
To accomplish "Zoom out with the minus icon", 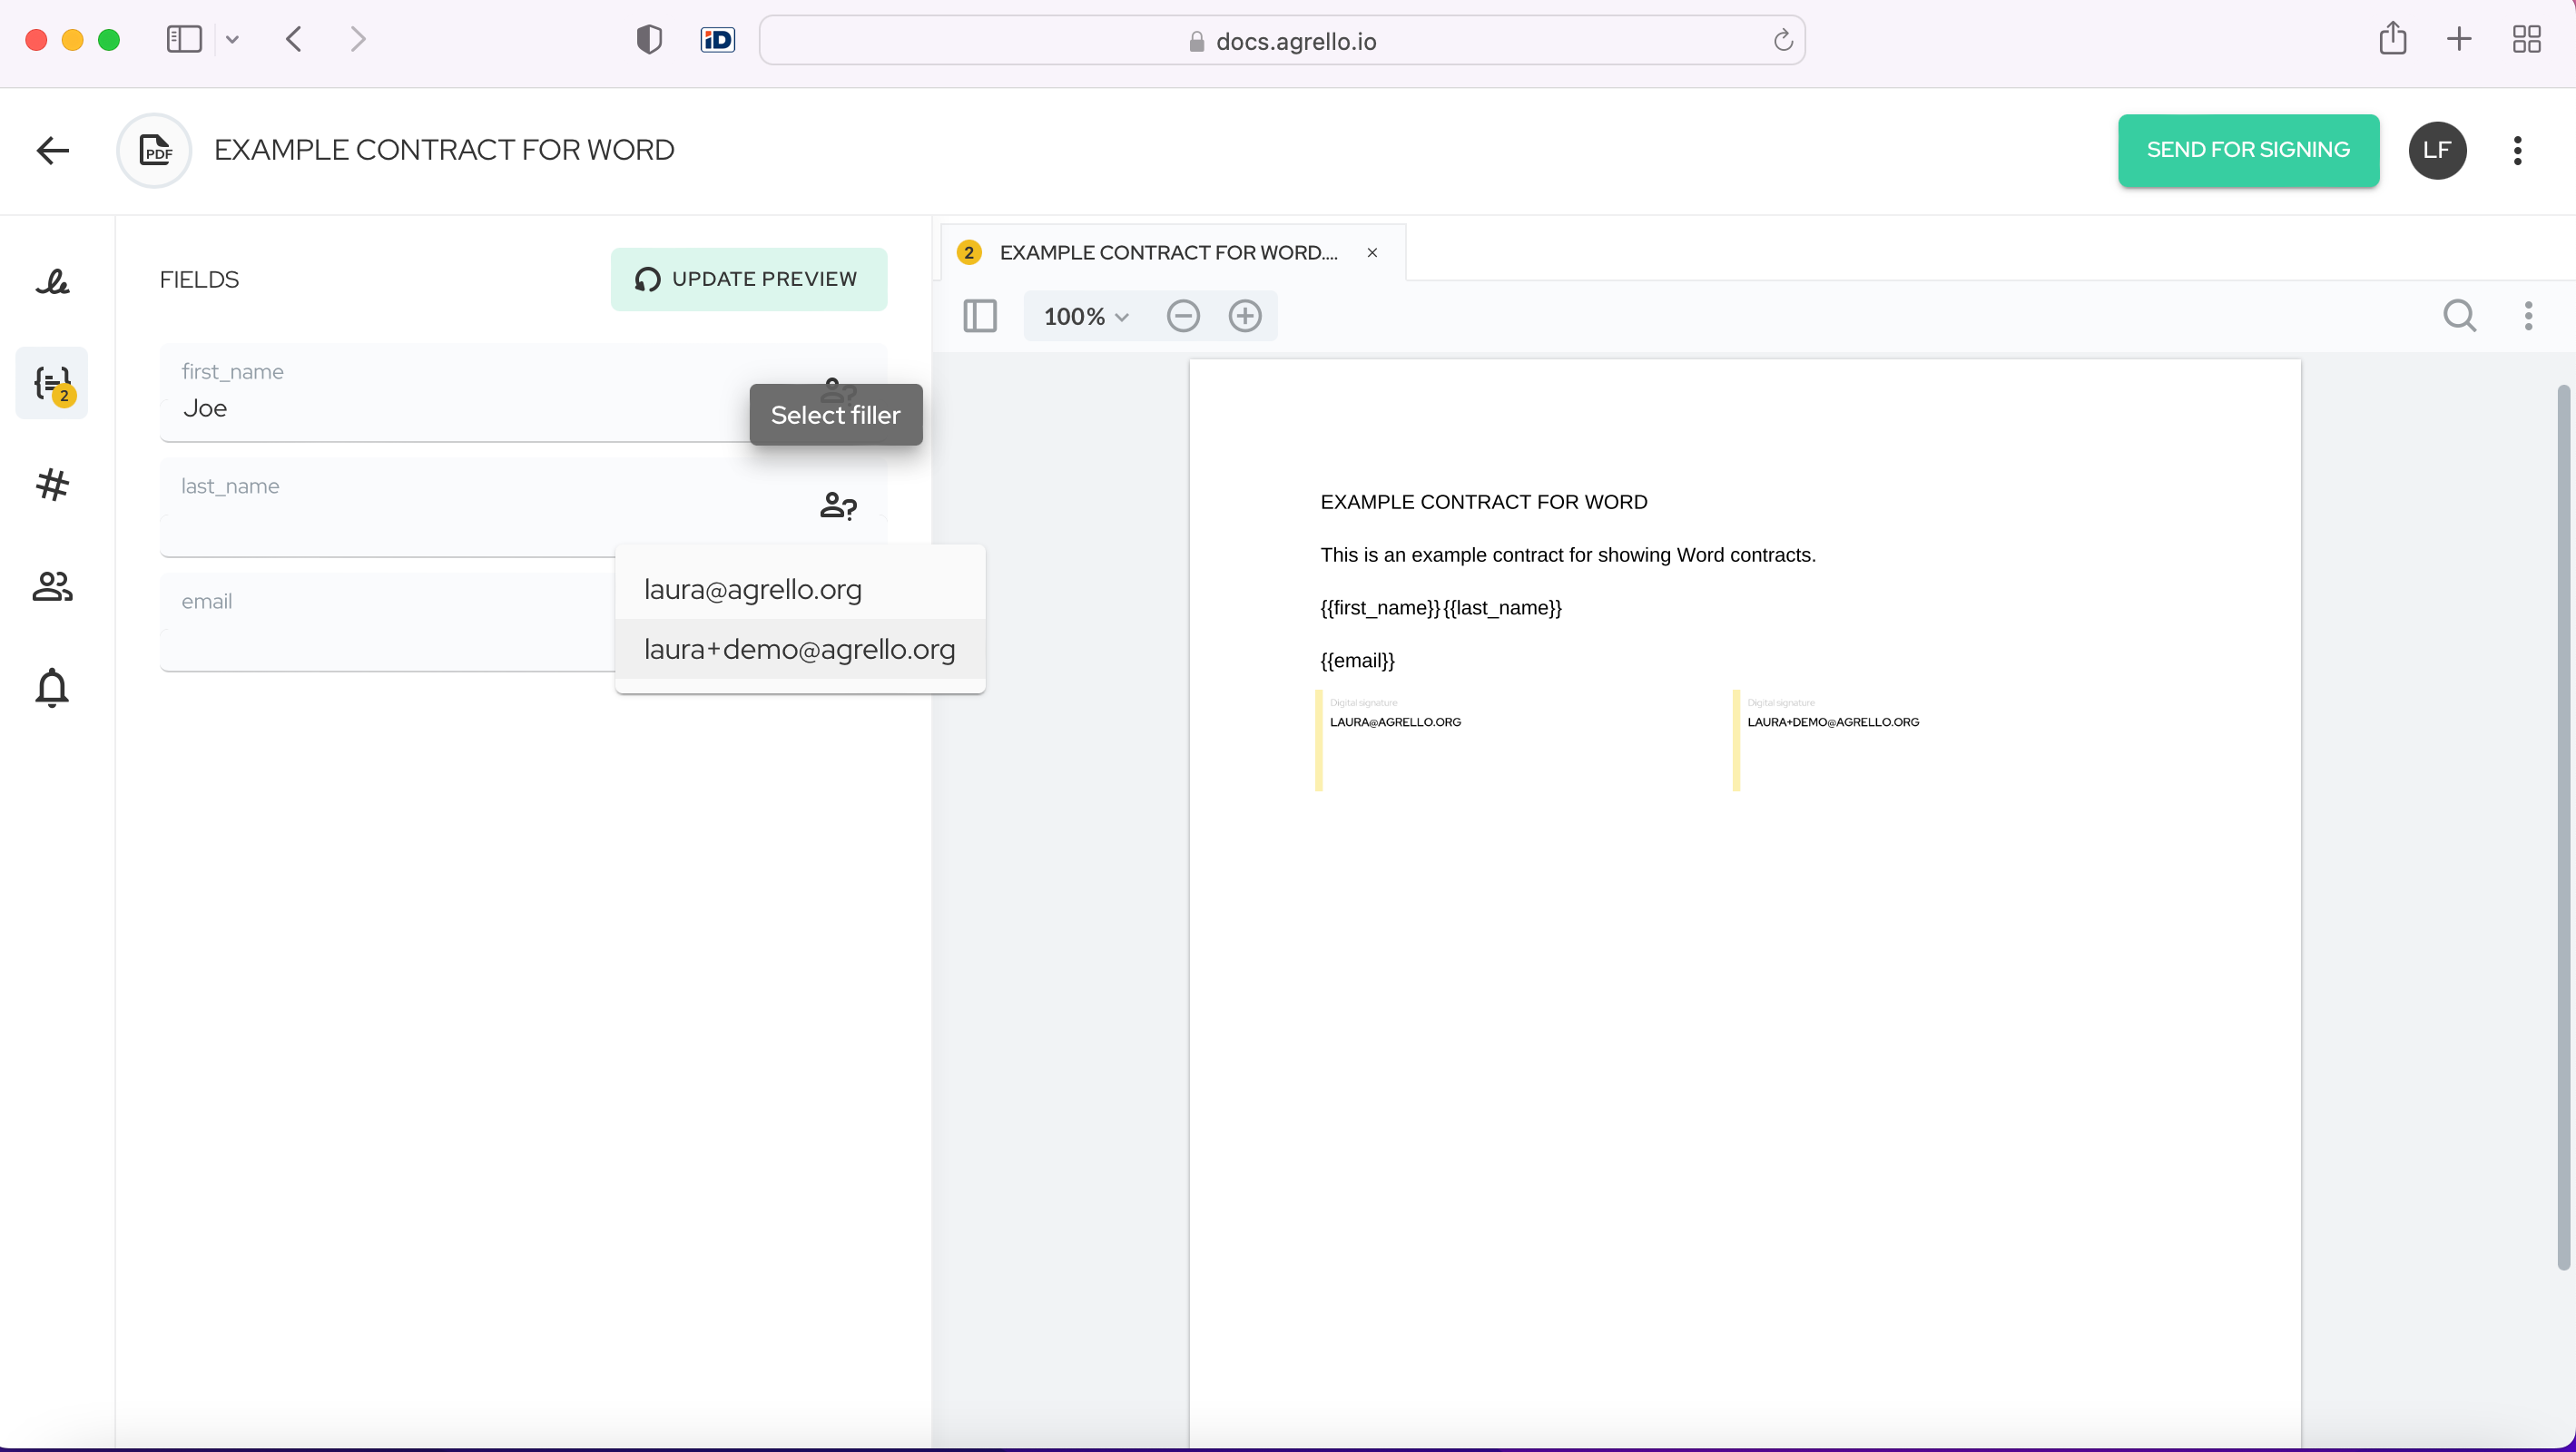I will coord(1182,316).
